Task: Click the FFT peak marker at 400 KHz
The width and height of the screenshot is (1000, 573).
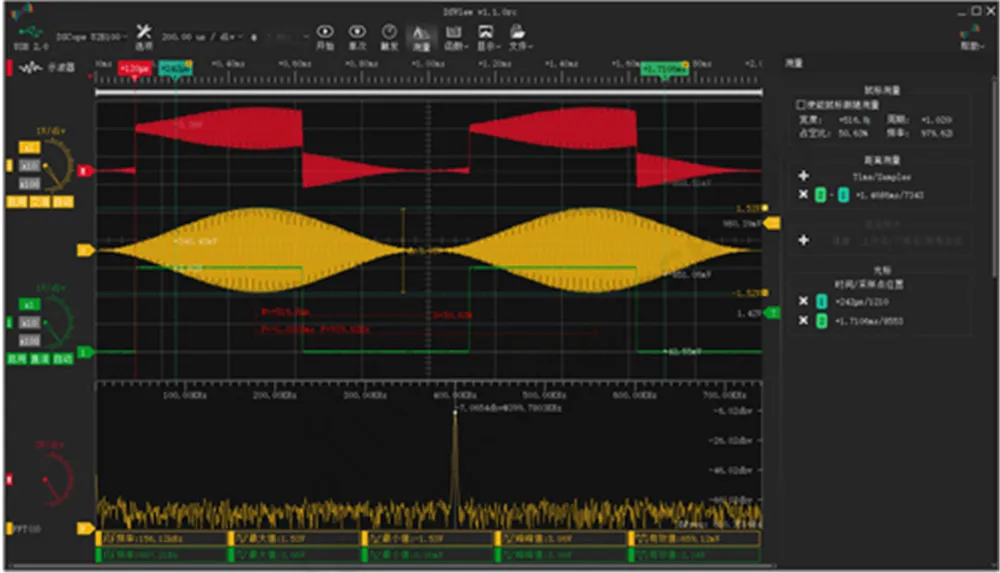Action: coord(455,413)
